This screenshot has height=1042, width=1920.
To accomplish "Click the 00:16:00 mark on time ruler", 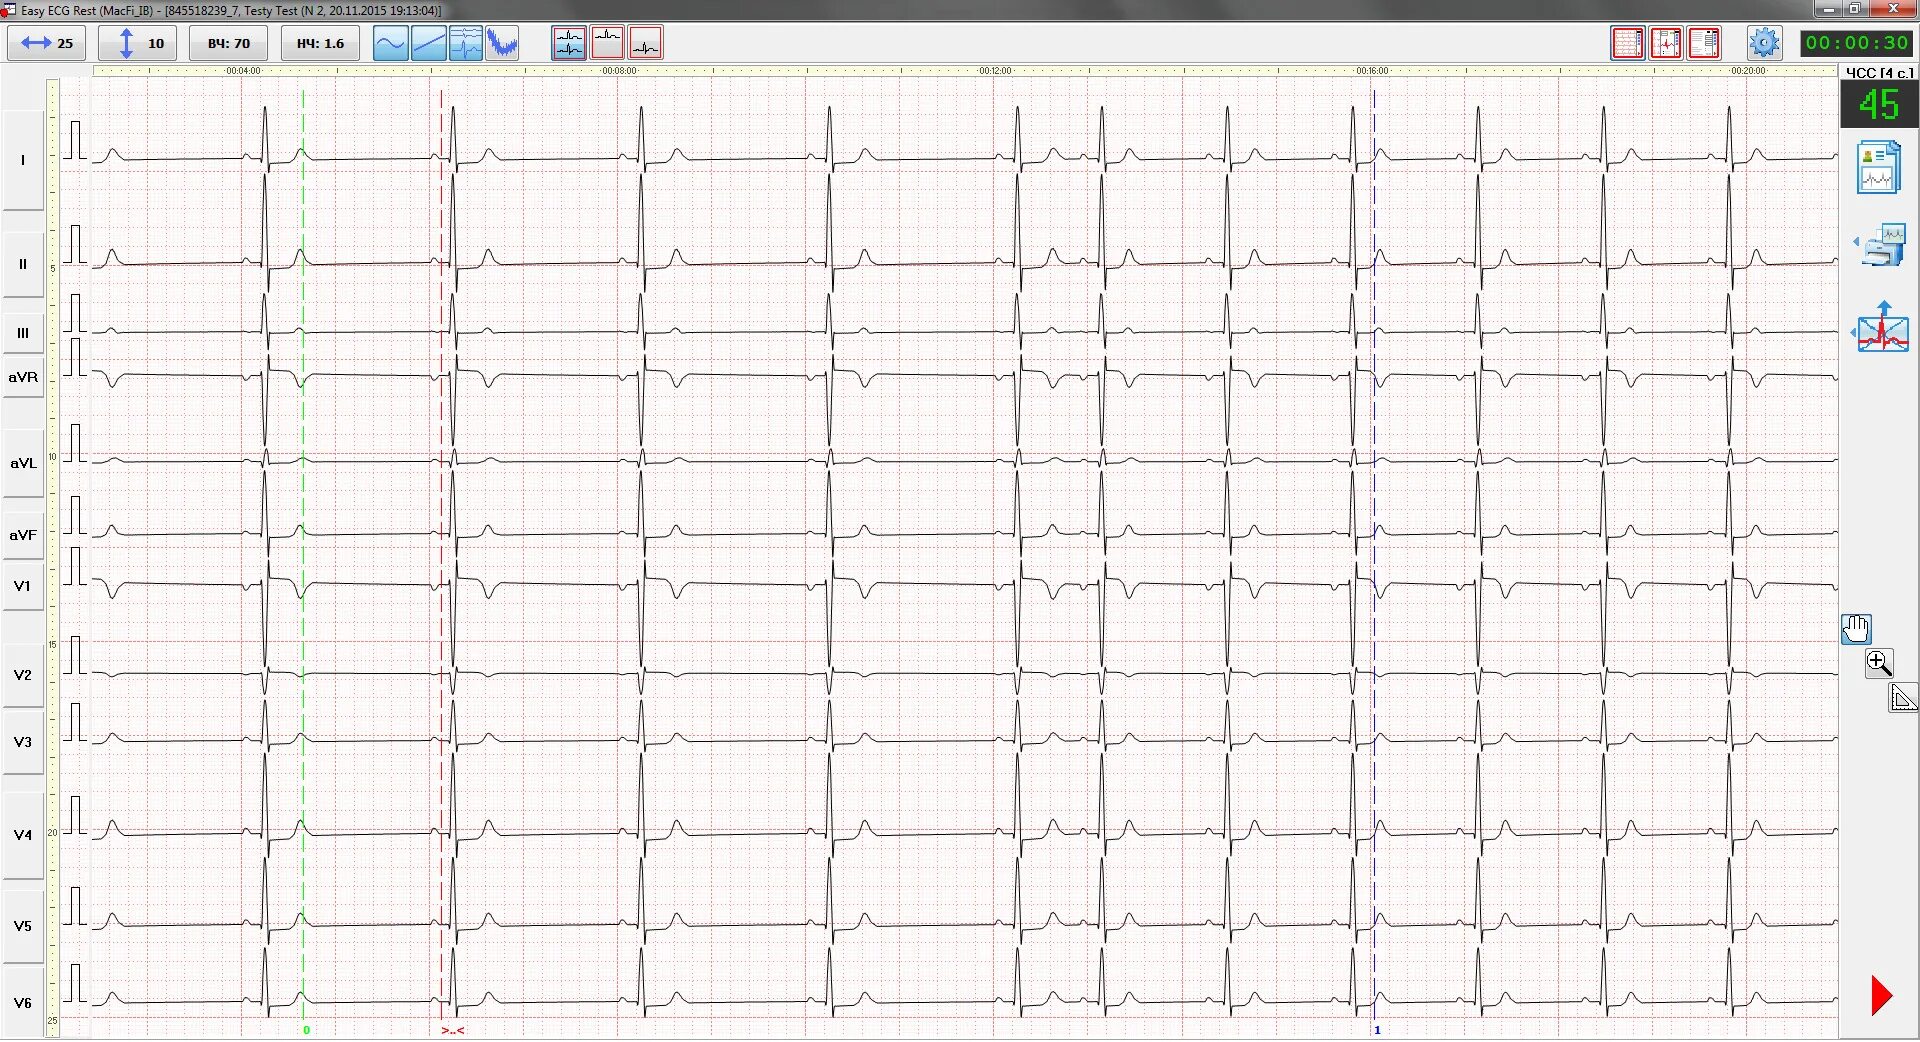I will click(x=1372, y=71).
